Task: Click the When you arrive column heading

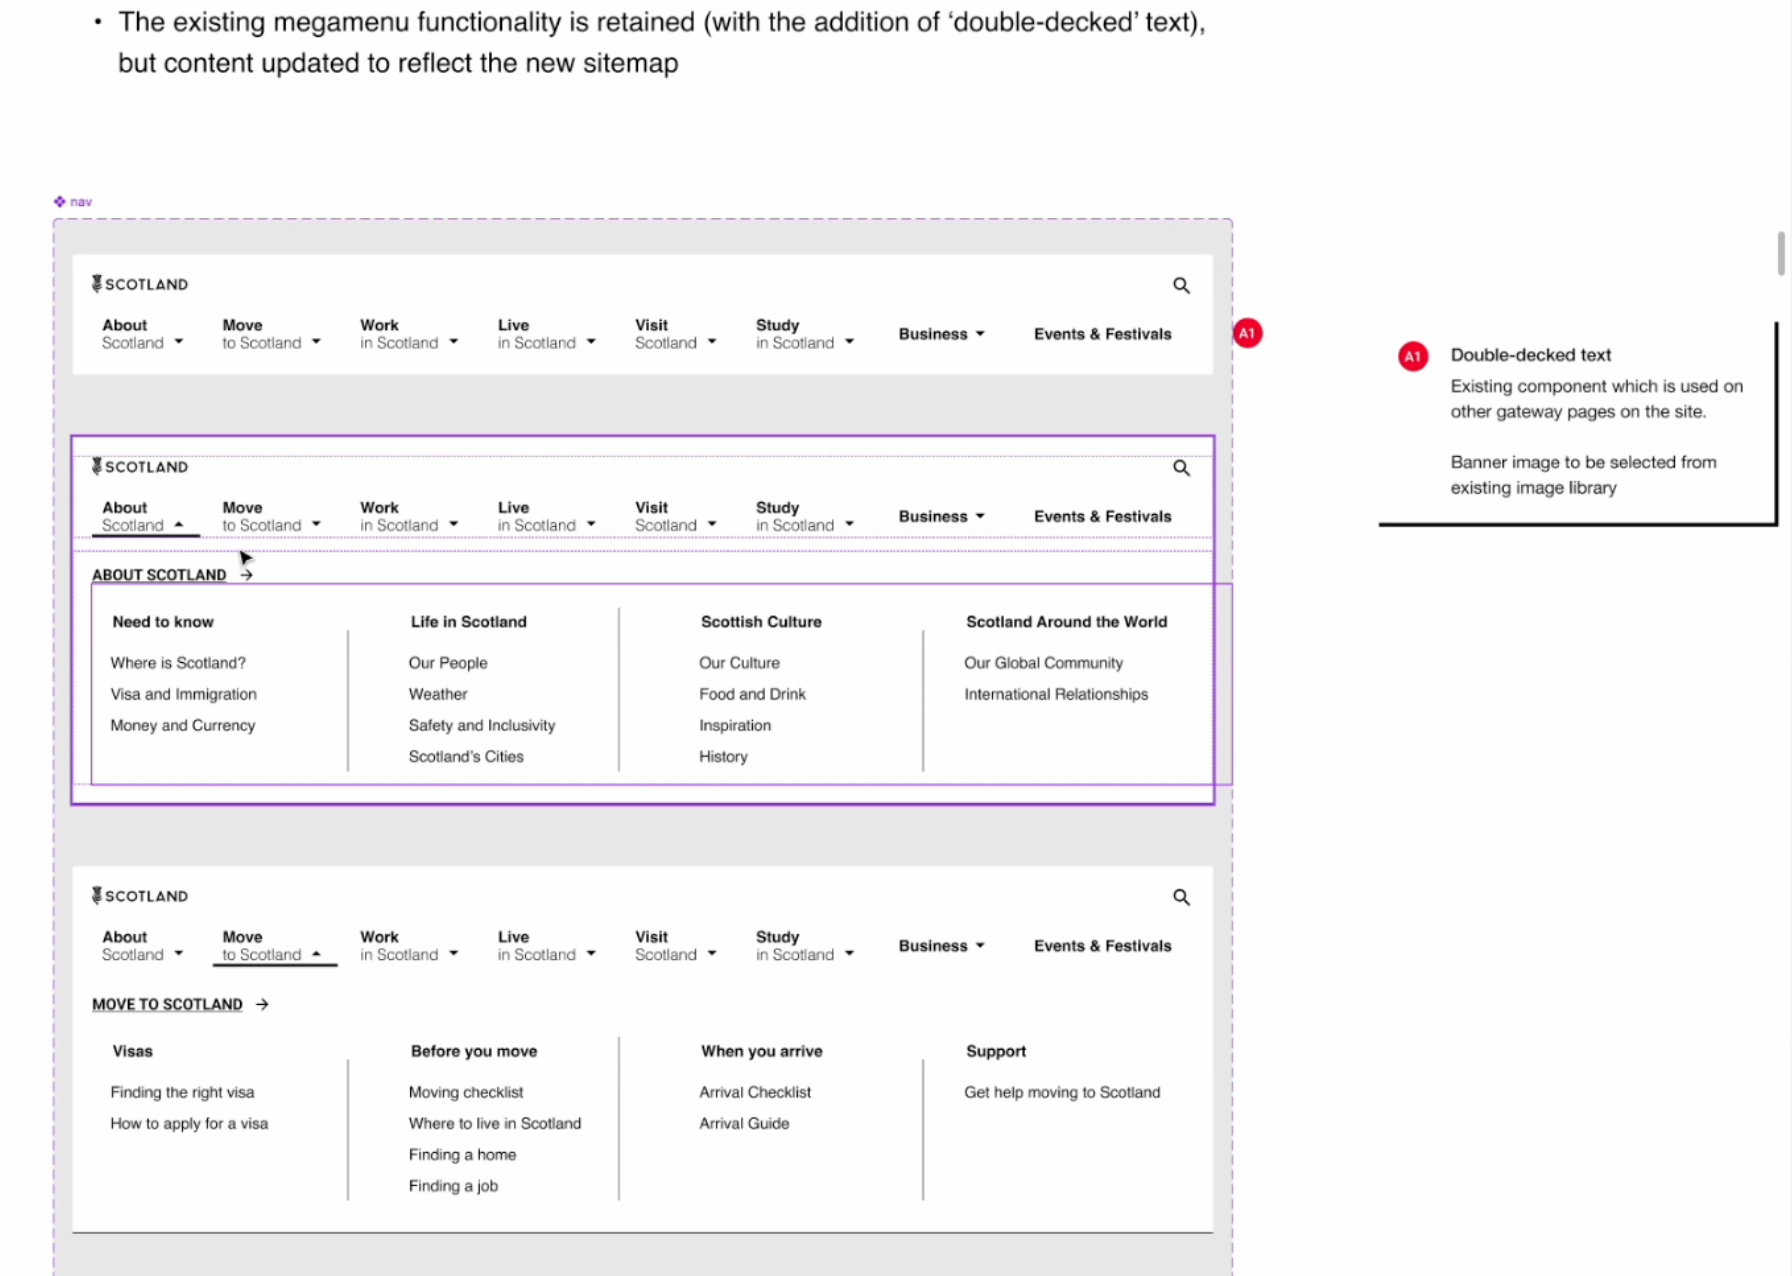Action: (761, 1051)
